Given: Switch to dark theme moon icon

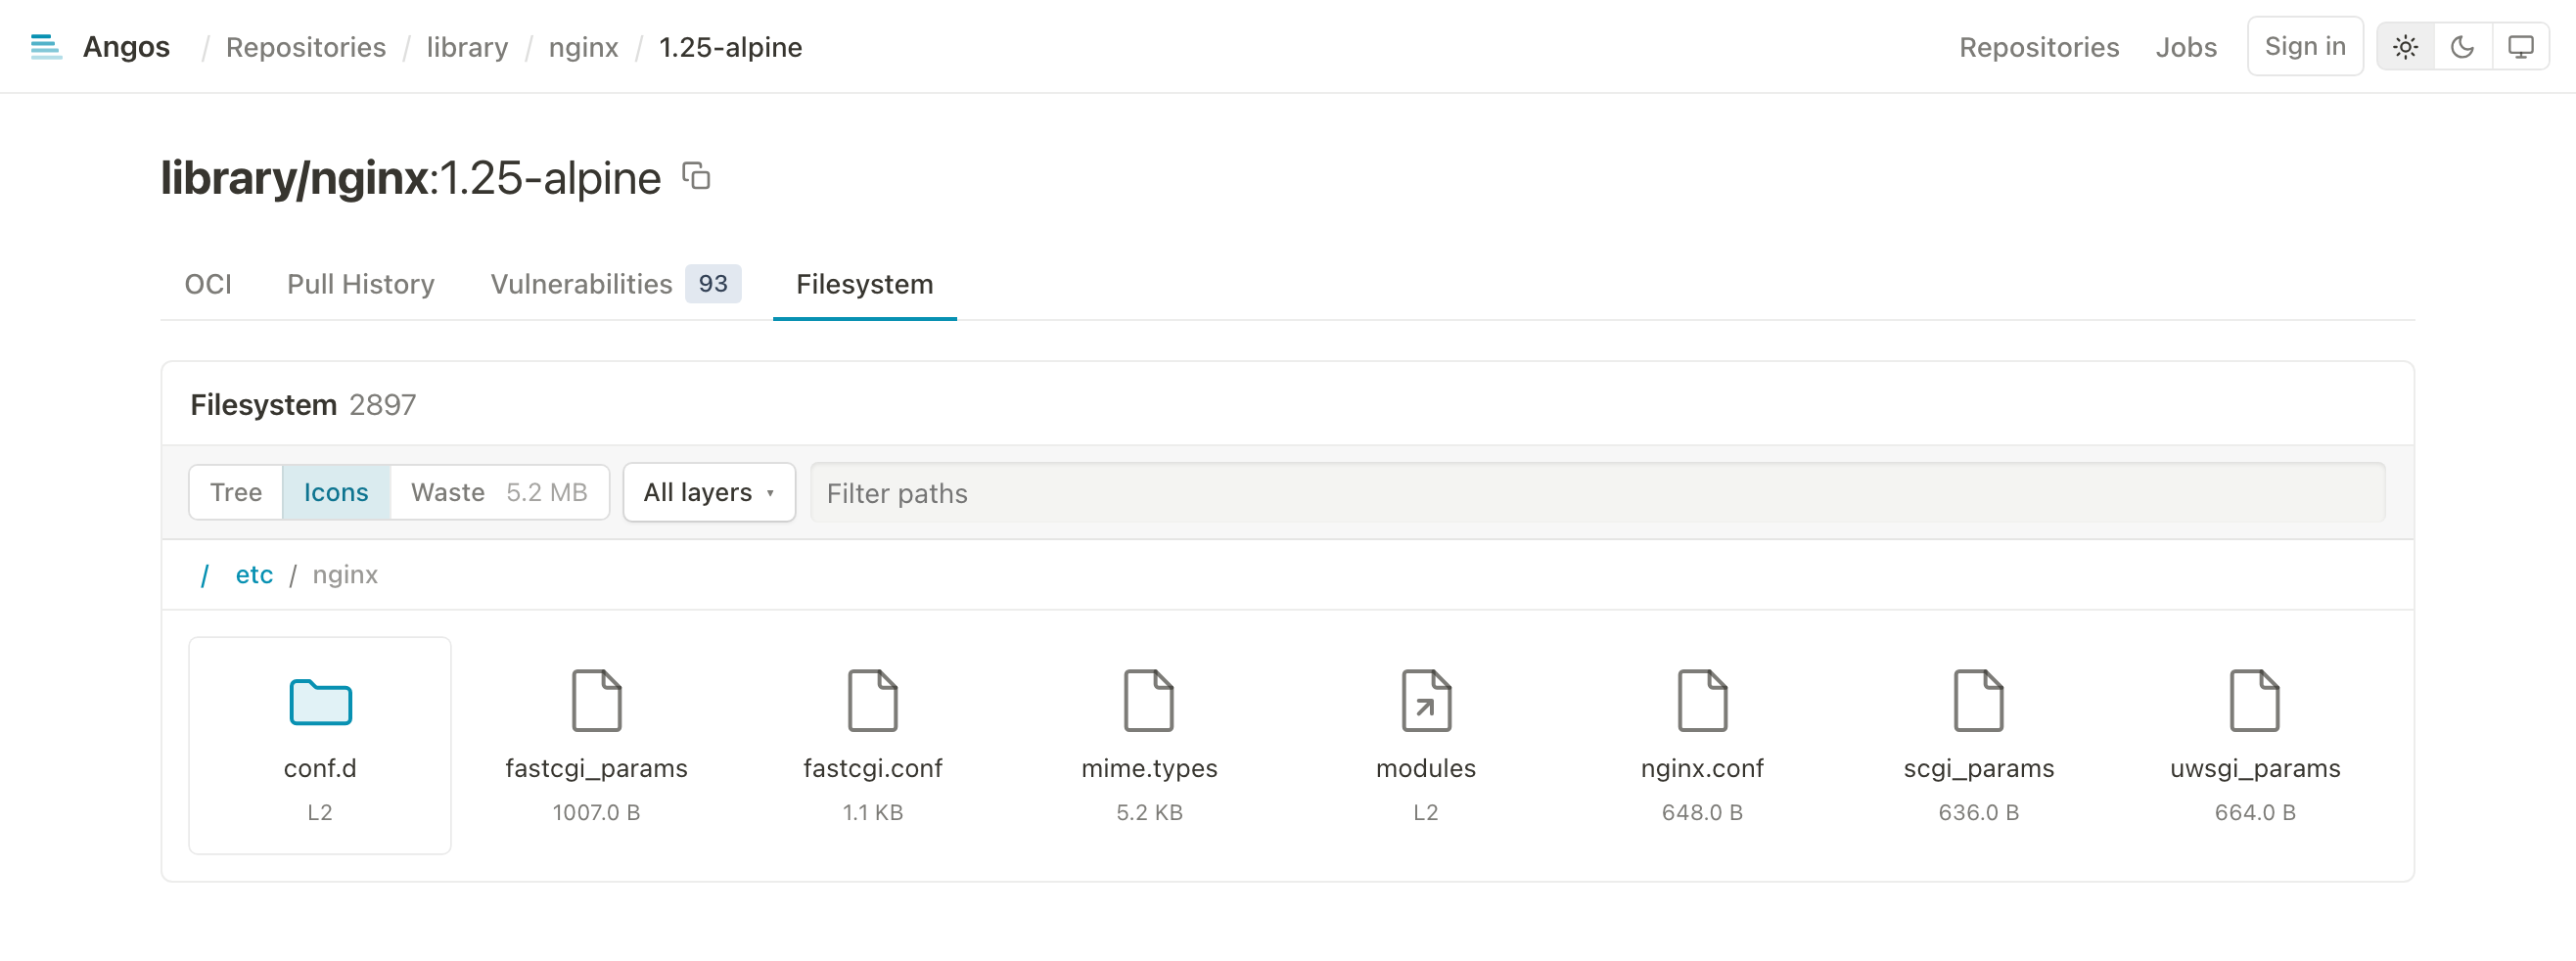Looking at the screenshot, I should click(x=2462, y=47).
